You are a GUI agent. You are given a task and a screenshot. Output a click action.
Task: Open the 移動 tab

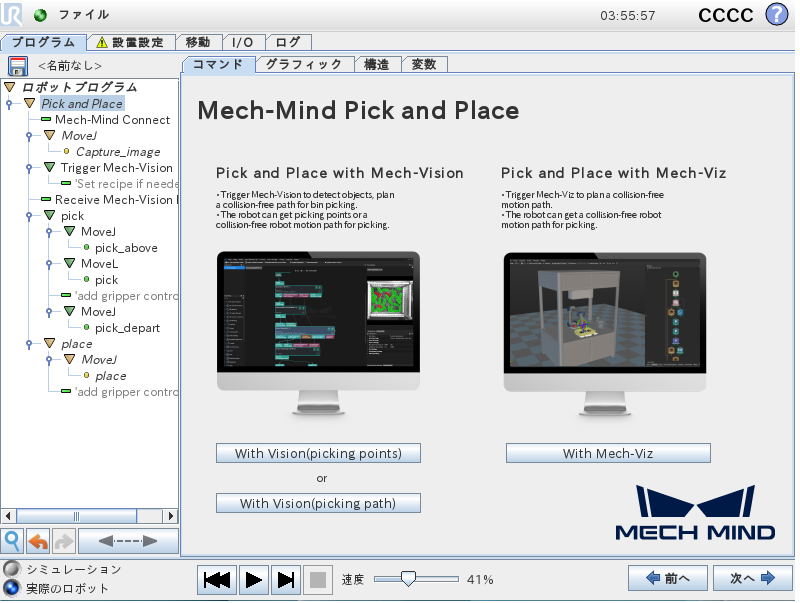[199, 42]
